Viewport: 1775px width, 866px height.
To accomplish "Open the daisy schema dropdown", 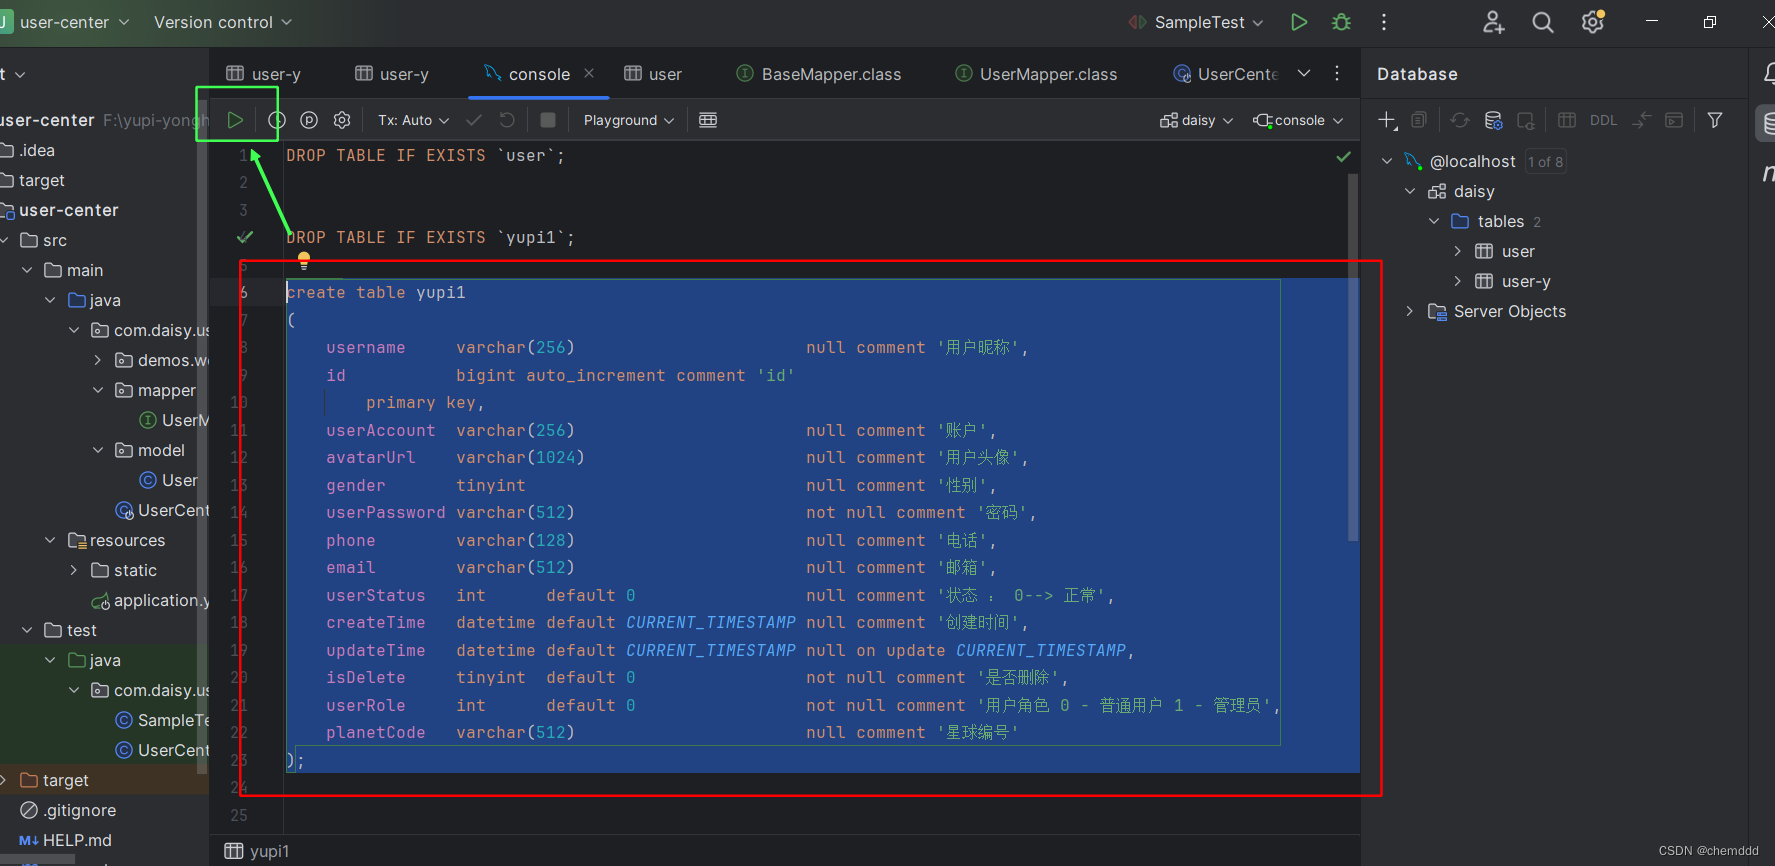I will [1197, 120].
